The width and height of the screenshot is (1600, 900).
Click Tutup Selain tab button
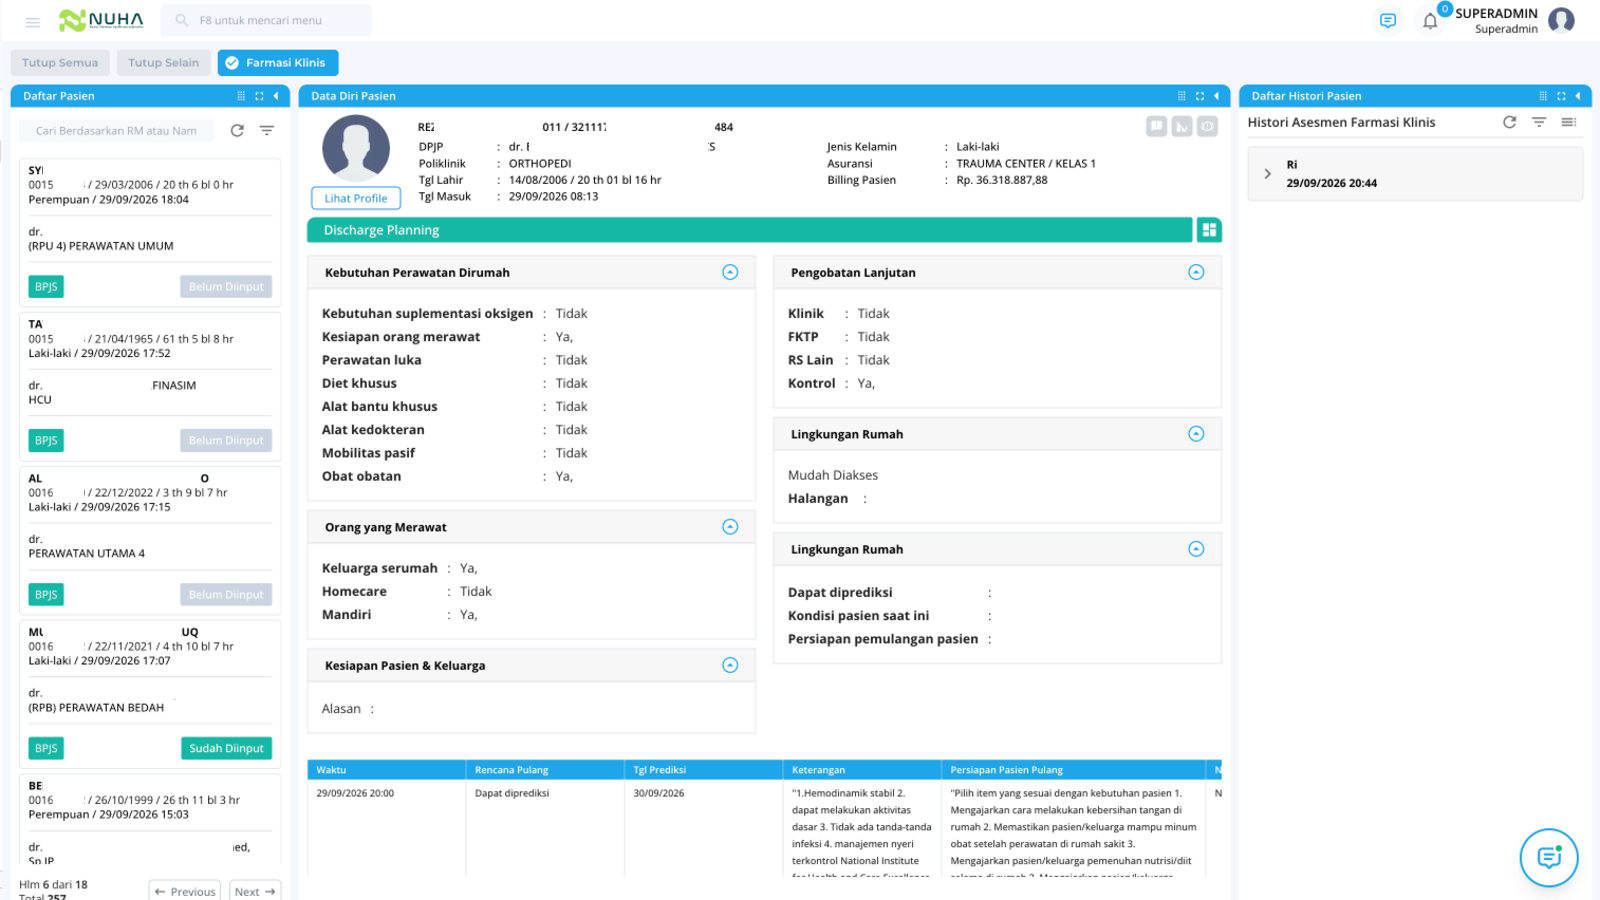164,63
